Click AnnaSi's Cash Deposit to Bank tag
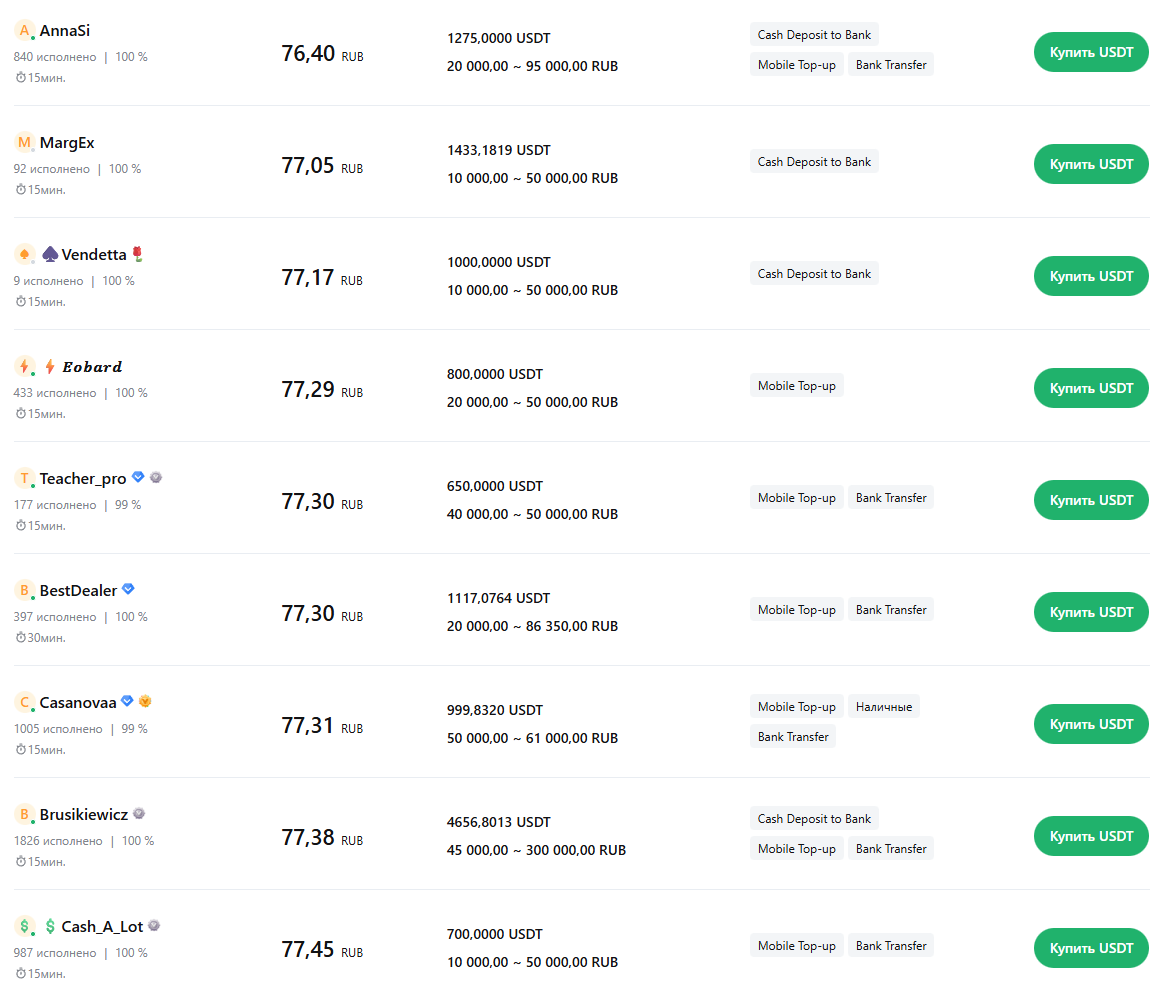The image size is (1157, 996). pyautogui.click(x=814, y=35)
